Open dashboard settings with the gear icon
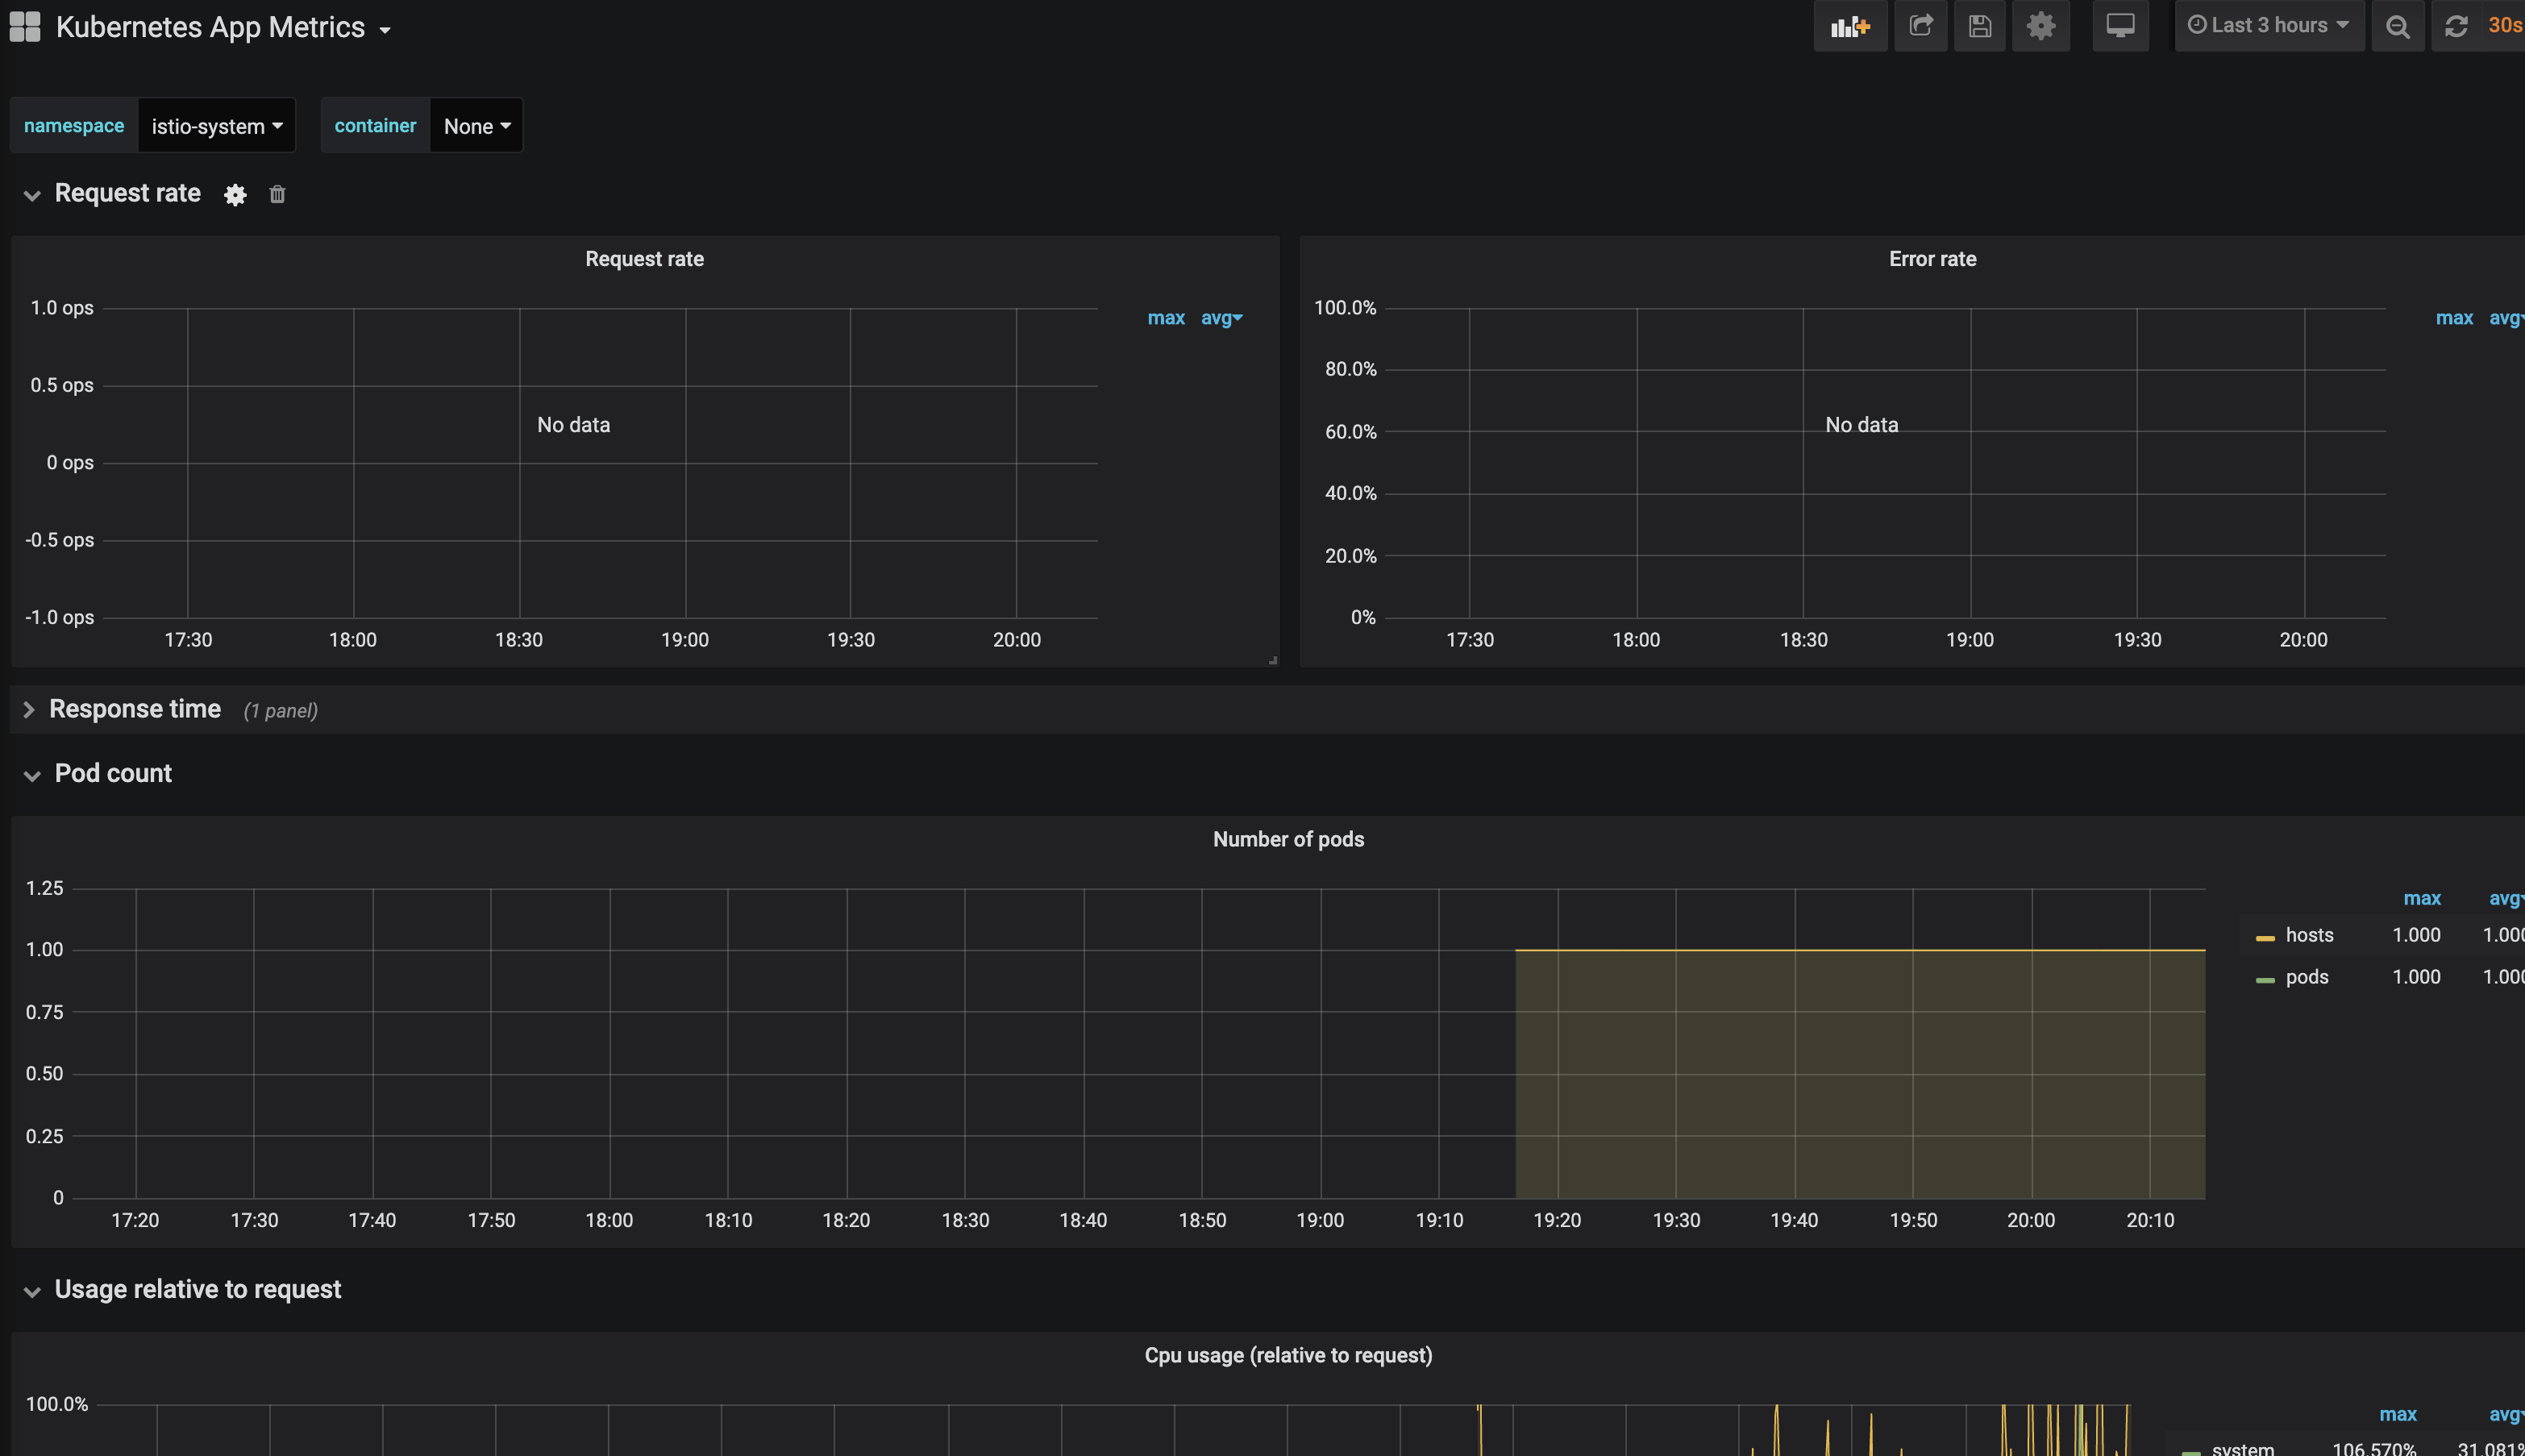The width and height of the screenshot is (2525, 1456). point(2041,26)
